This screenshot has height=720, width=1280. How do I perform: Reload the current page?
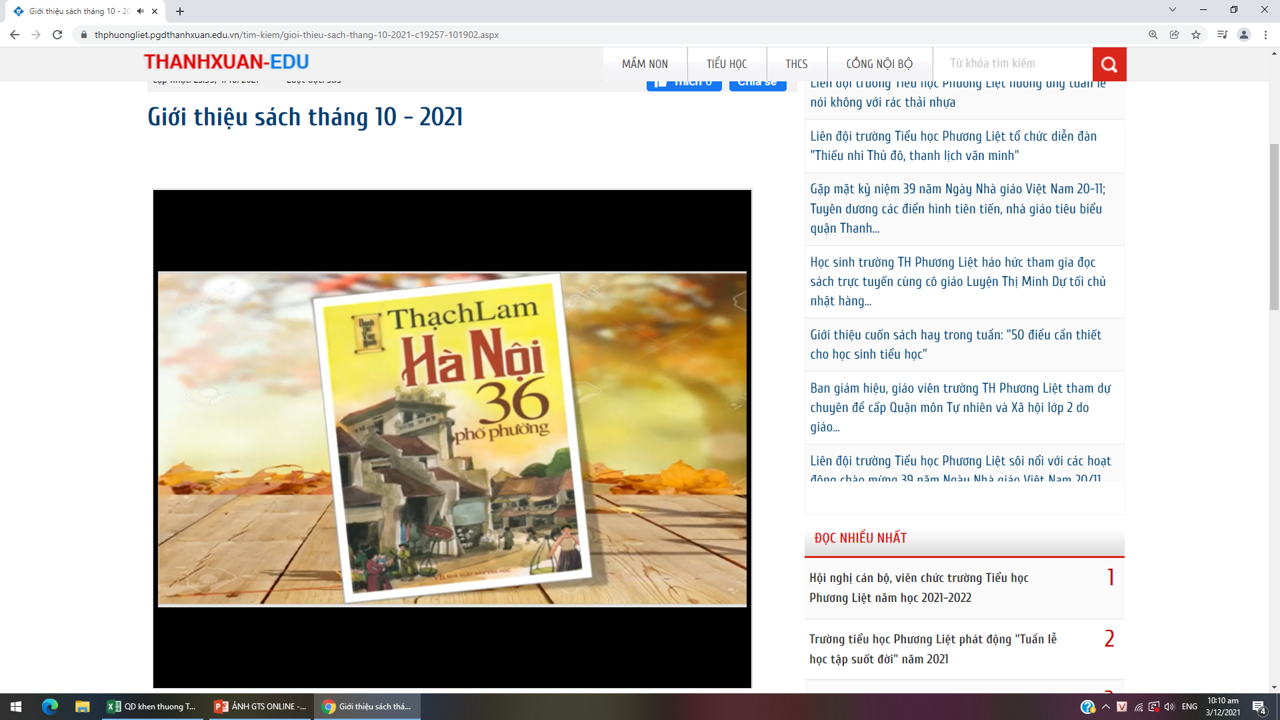click(57, 35)
